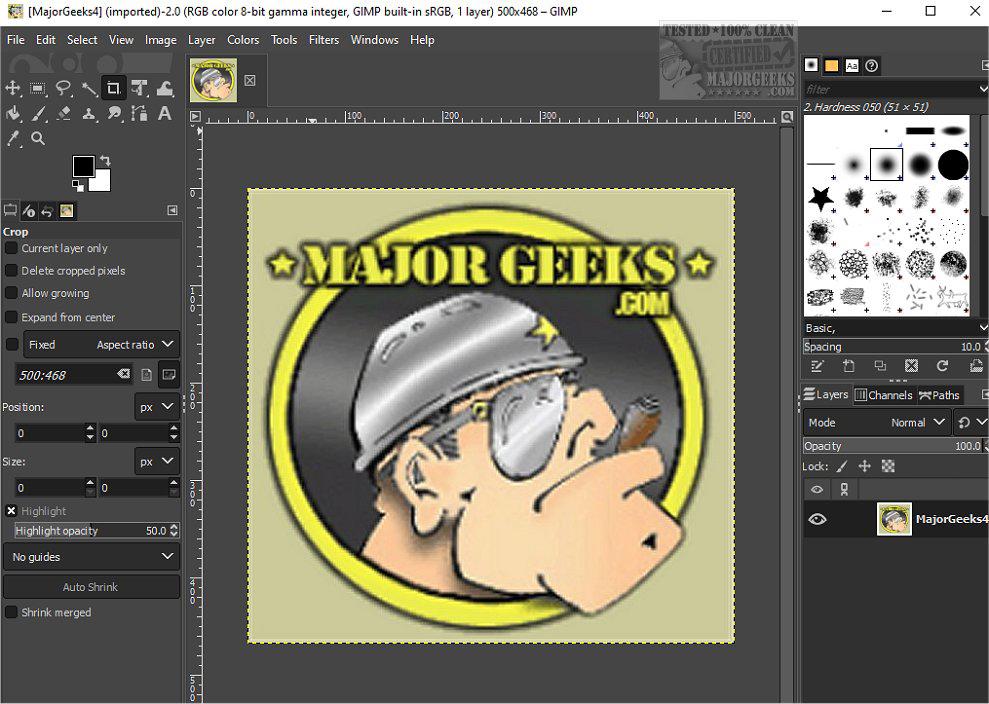Select the Fuzzy Select tool
The height and width of the screenshot is (704, 989).
pos(89,88)
